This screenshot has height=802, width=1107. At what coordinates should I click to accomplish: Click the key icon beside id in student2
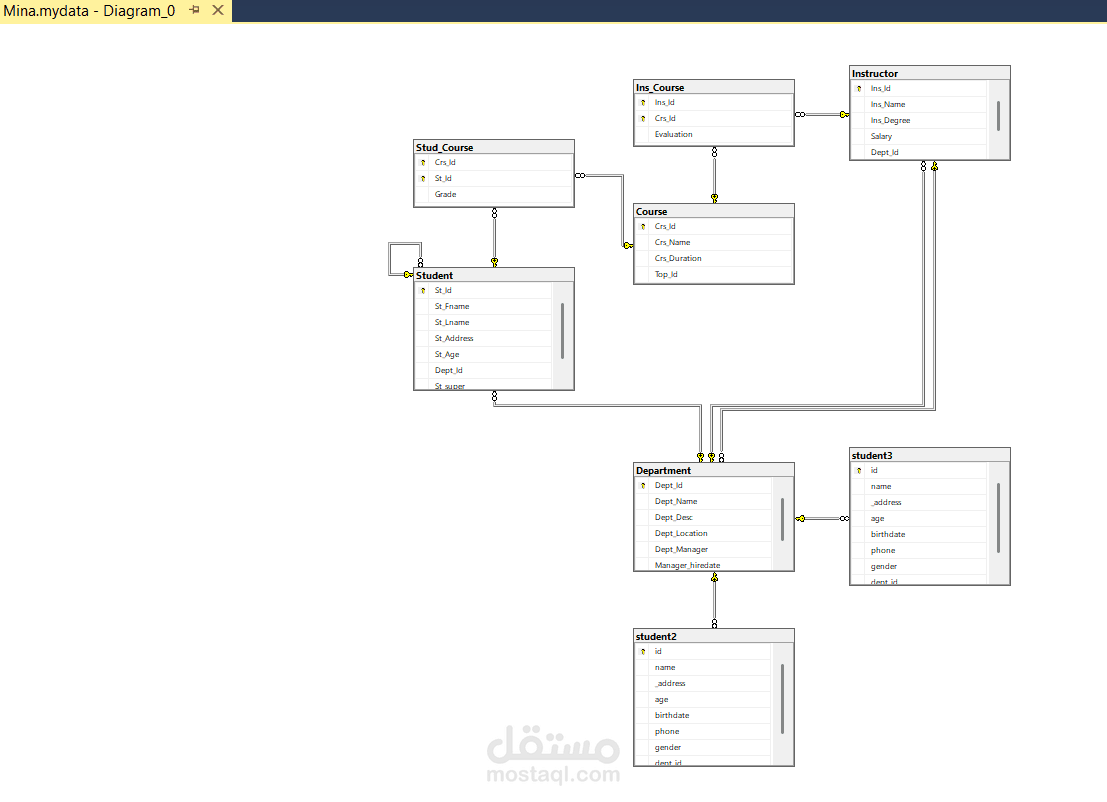point(643,651)
